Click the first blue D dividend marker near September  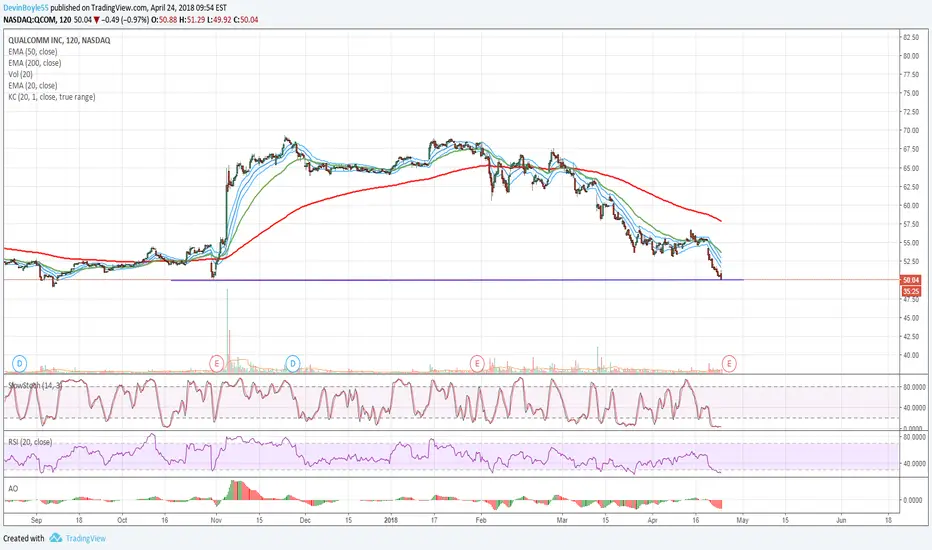[x=20, y=363]
